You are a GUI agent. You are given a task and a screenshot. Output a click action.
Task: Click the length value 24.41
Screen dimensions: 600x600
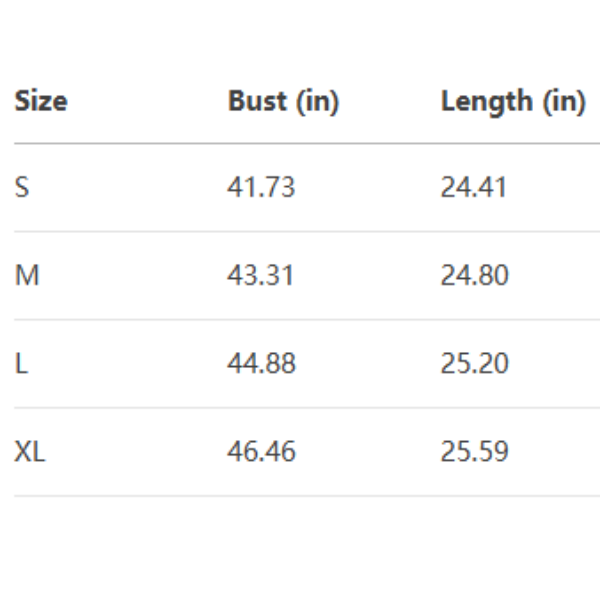coord(473,187)
